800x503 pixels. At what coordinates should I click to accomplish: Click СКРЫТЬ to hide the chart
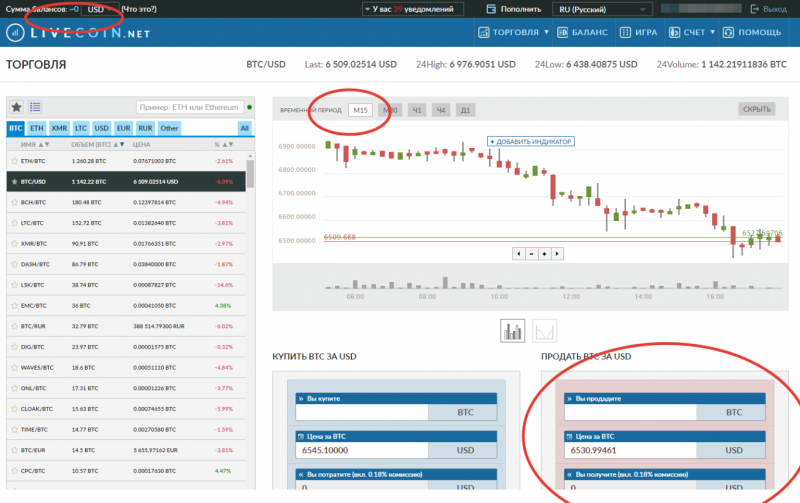tap(757, 109)
